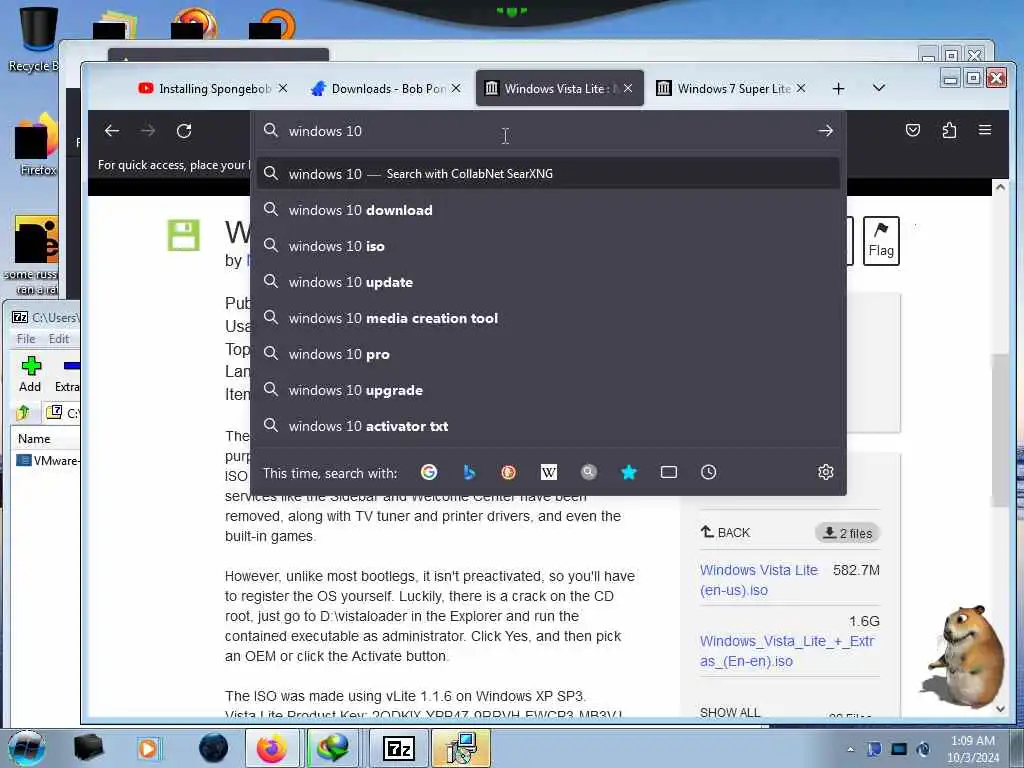This screenshot has width=1024, height=768.
Task: Click the scrollbar down arrow
Action: click(x=1000, y=709)
